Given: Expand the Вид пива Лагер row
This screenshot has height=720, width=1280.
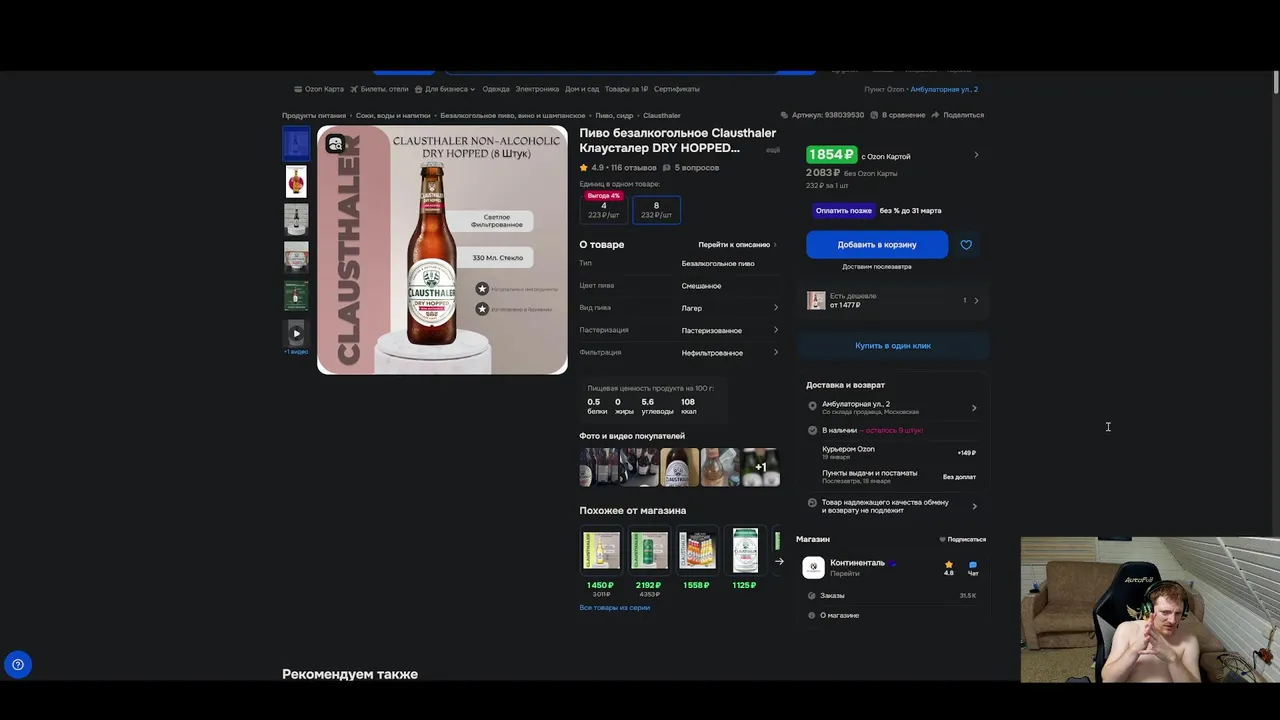Looking at the screenshot, I should 678,308.
